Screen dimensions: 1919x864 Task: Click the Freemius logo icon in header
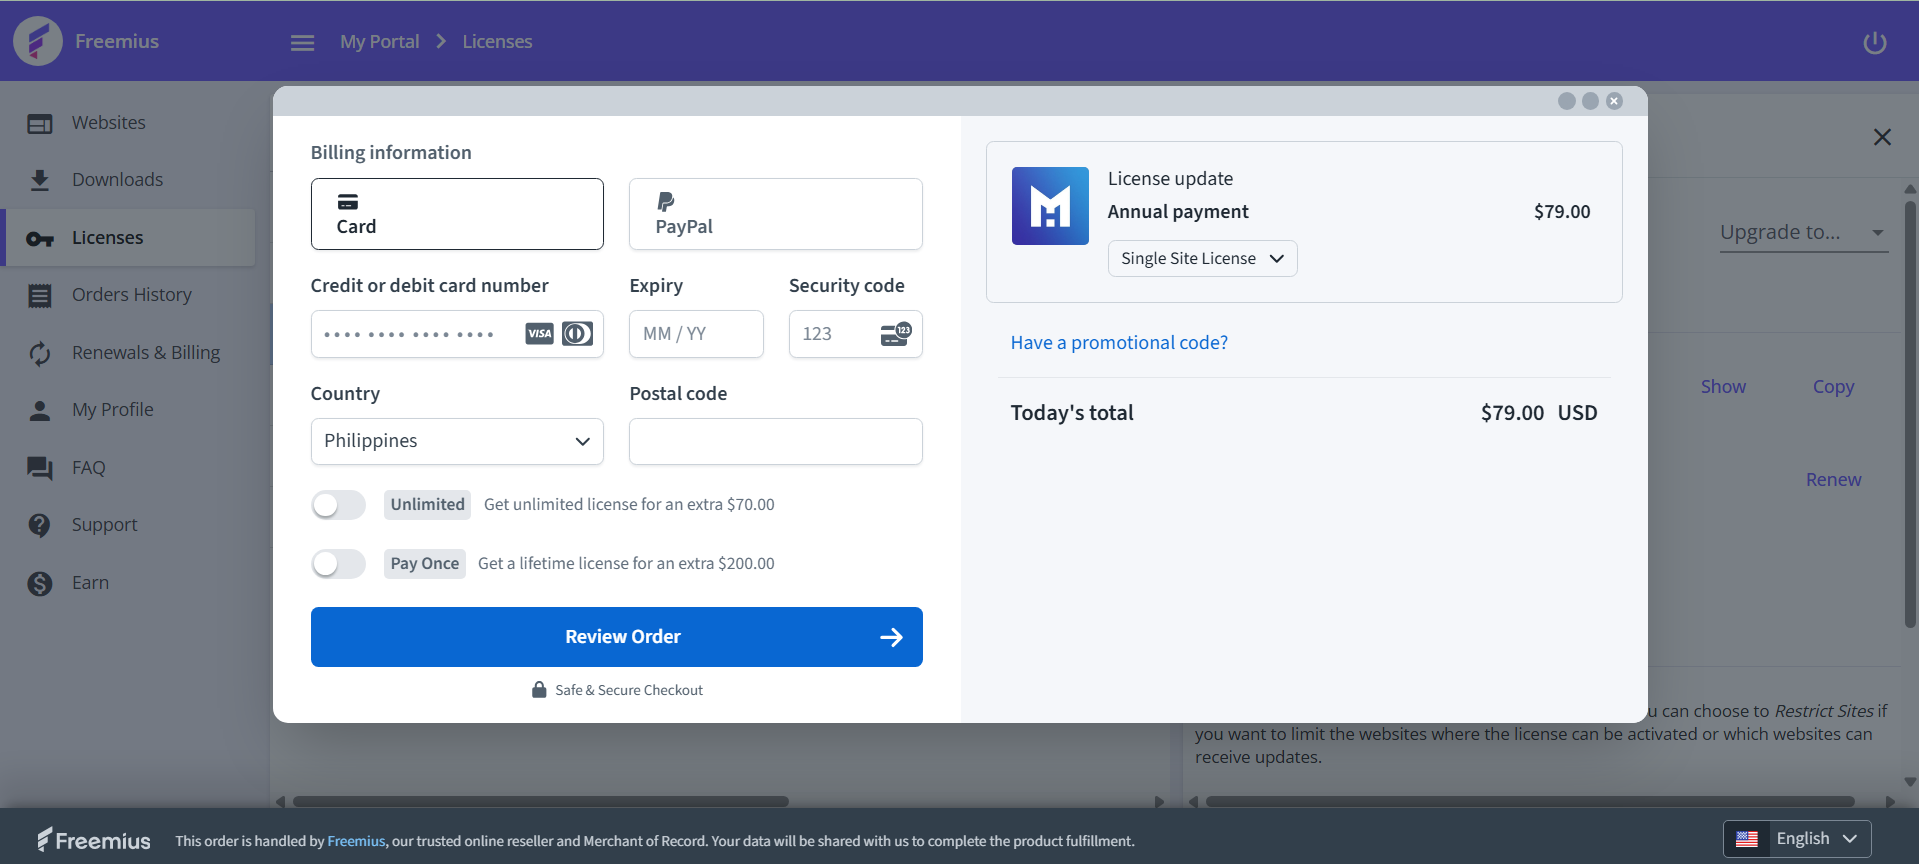38,41
